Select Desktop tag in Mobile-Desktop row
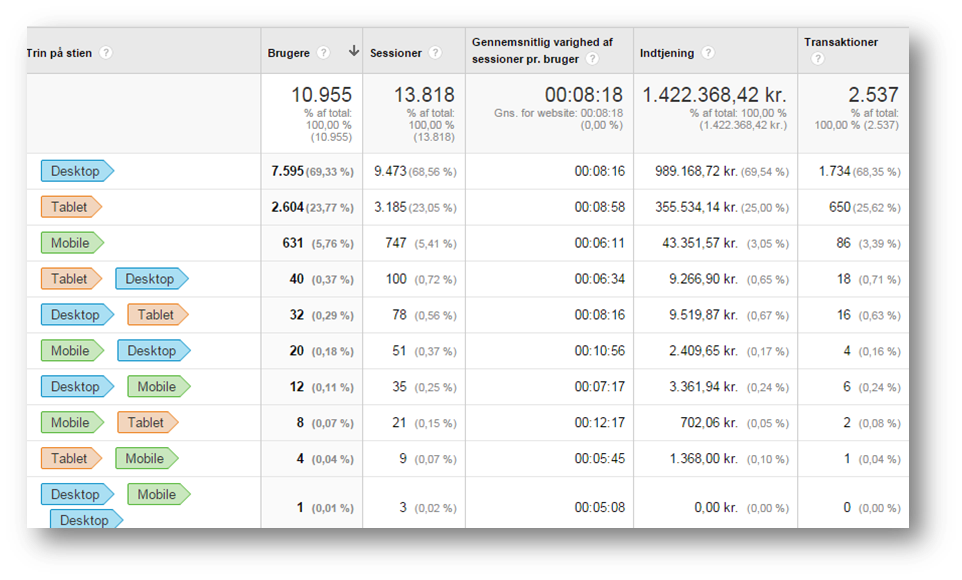The height and width of the screenshot is (580, 962). tap(154, 350)
